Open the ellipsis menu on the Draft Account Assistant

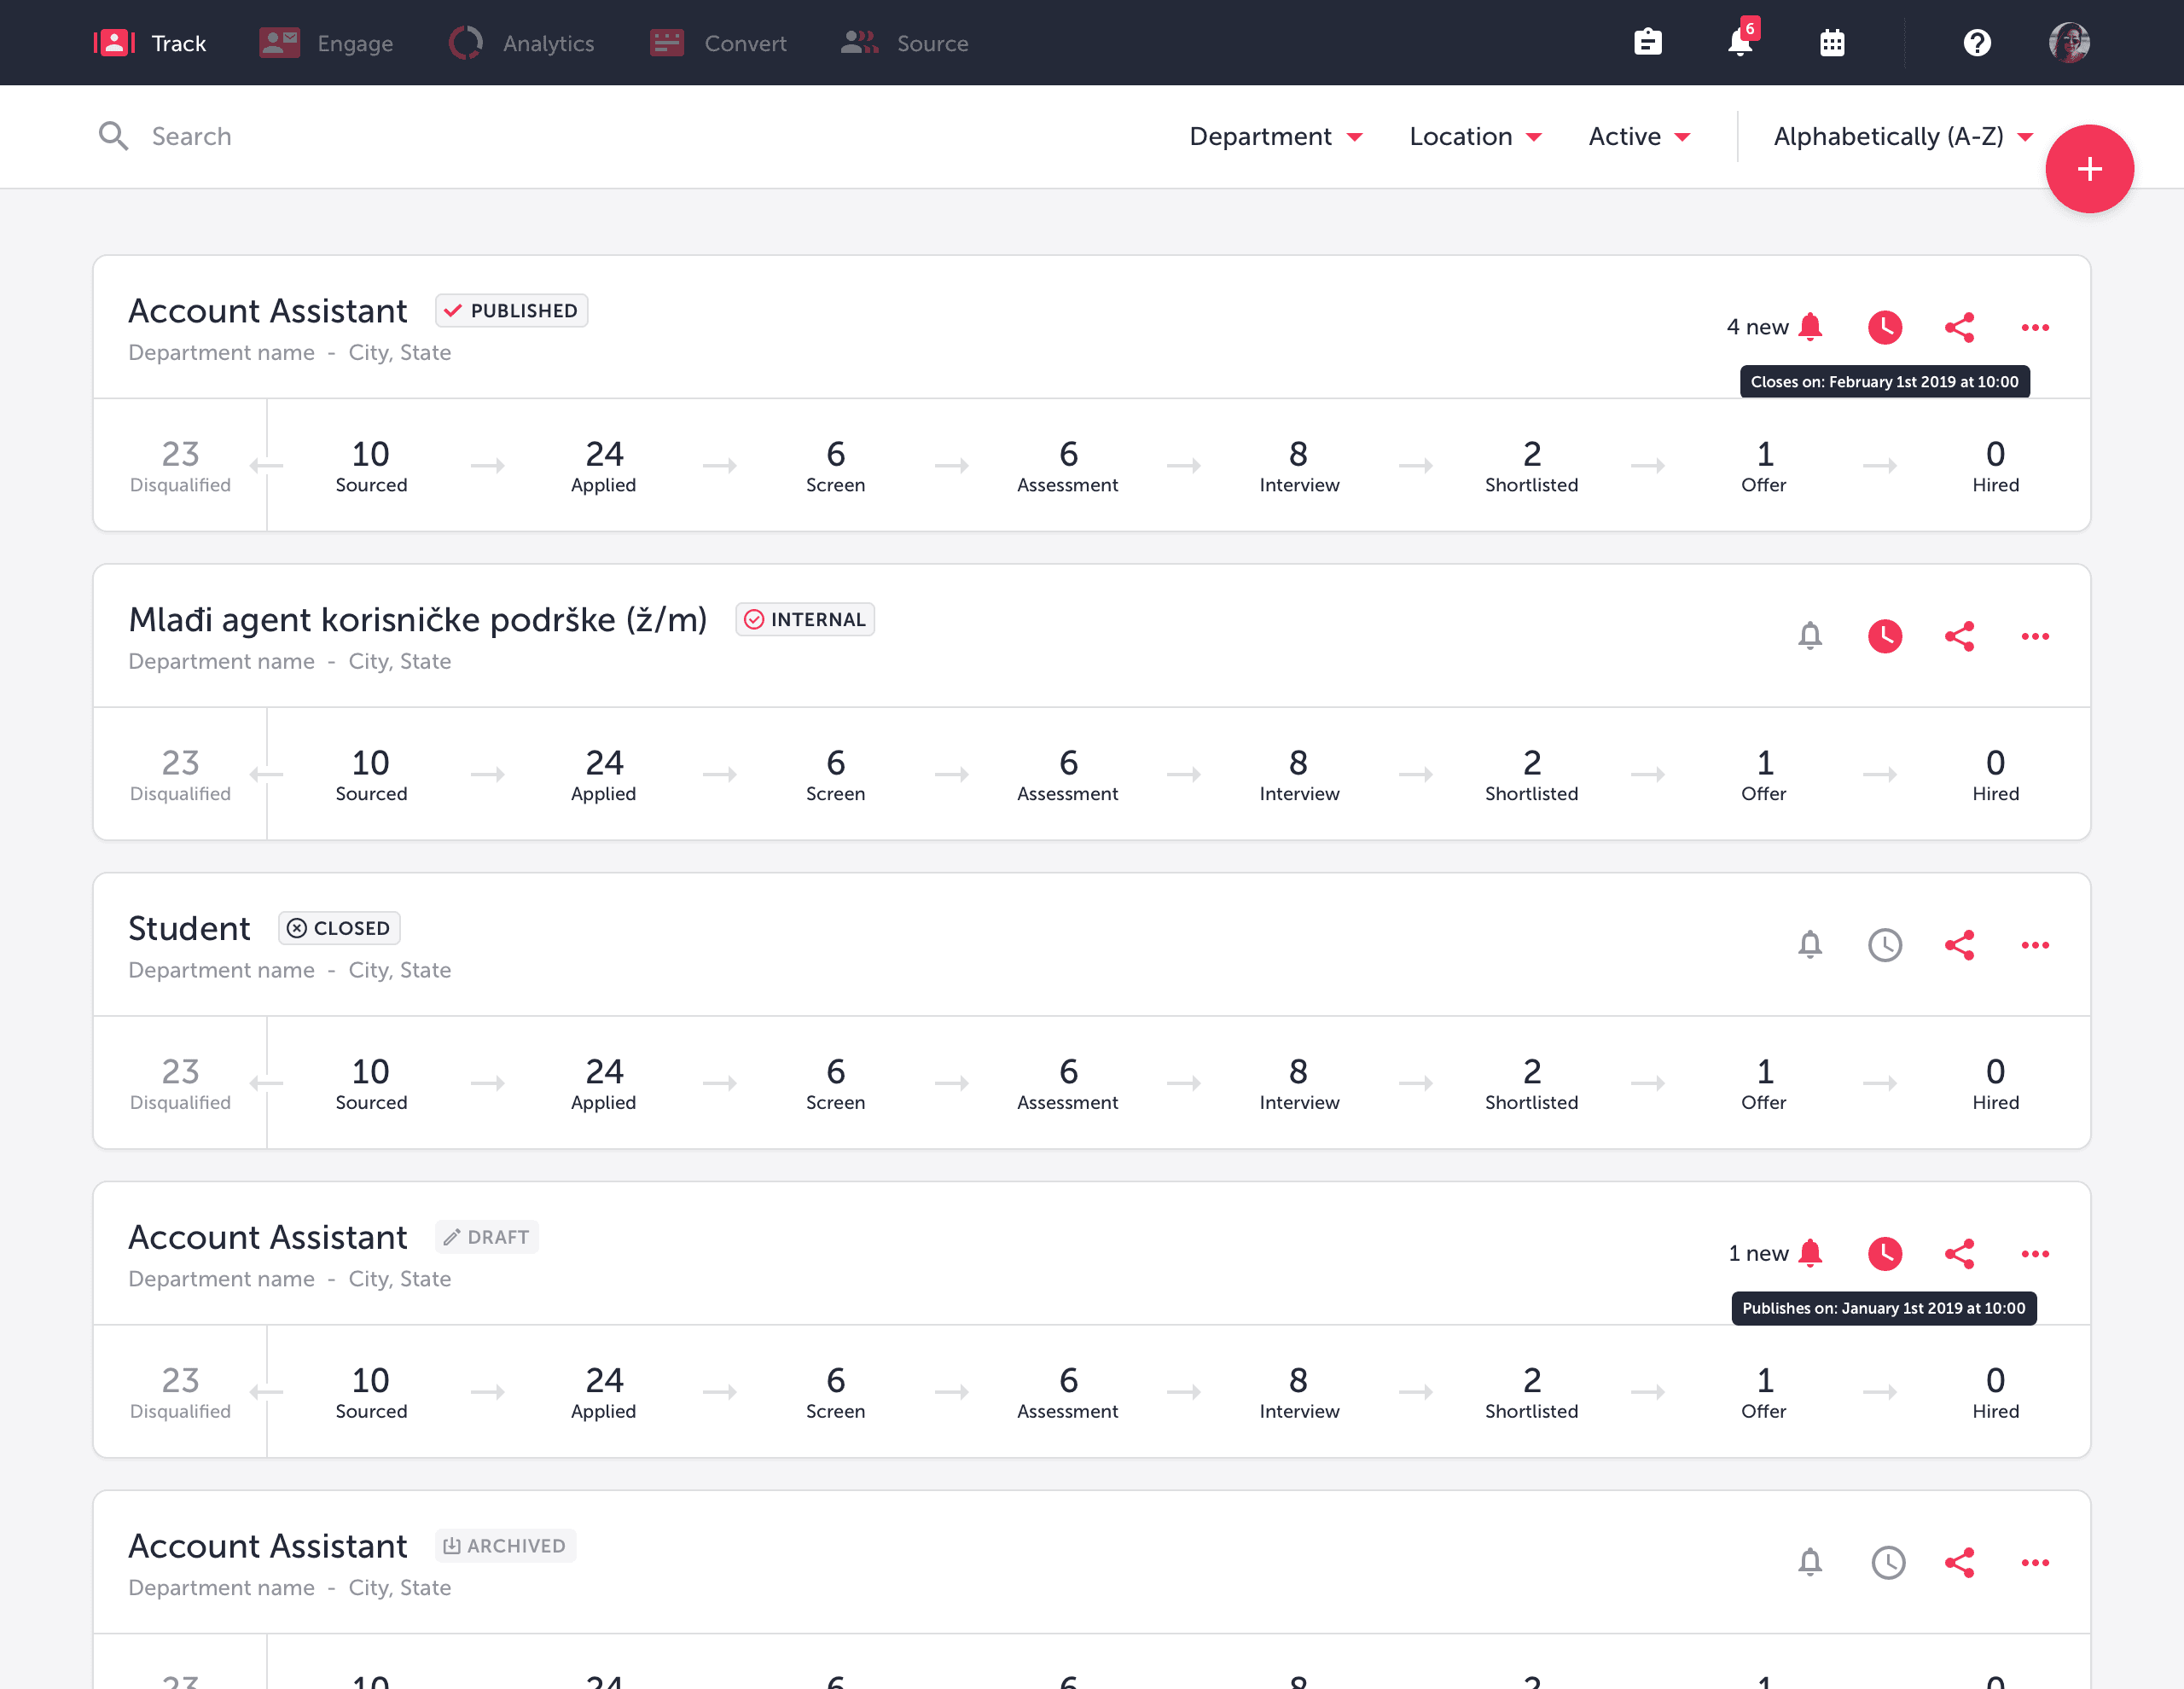(2035, 1254)
